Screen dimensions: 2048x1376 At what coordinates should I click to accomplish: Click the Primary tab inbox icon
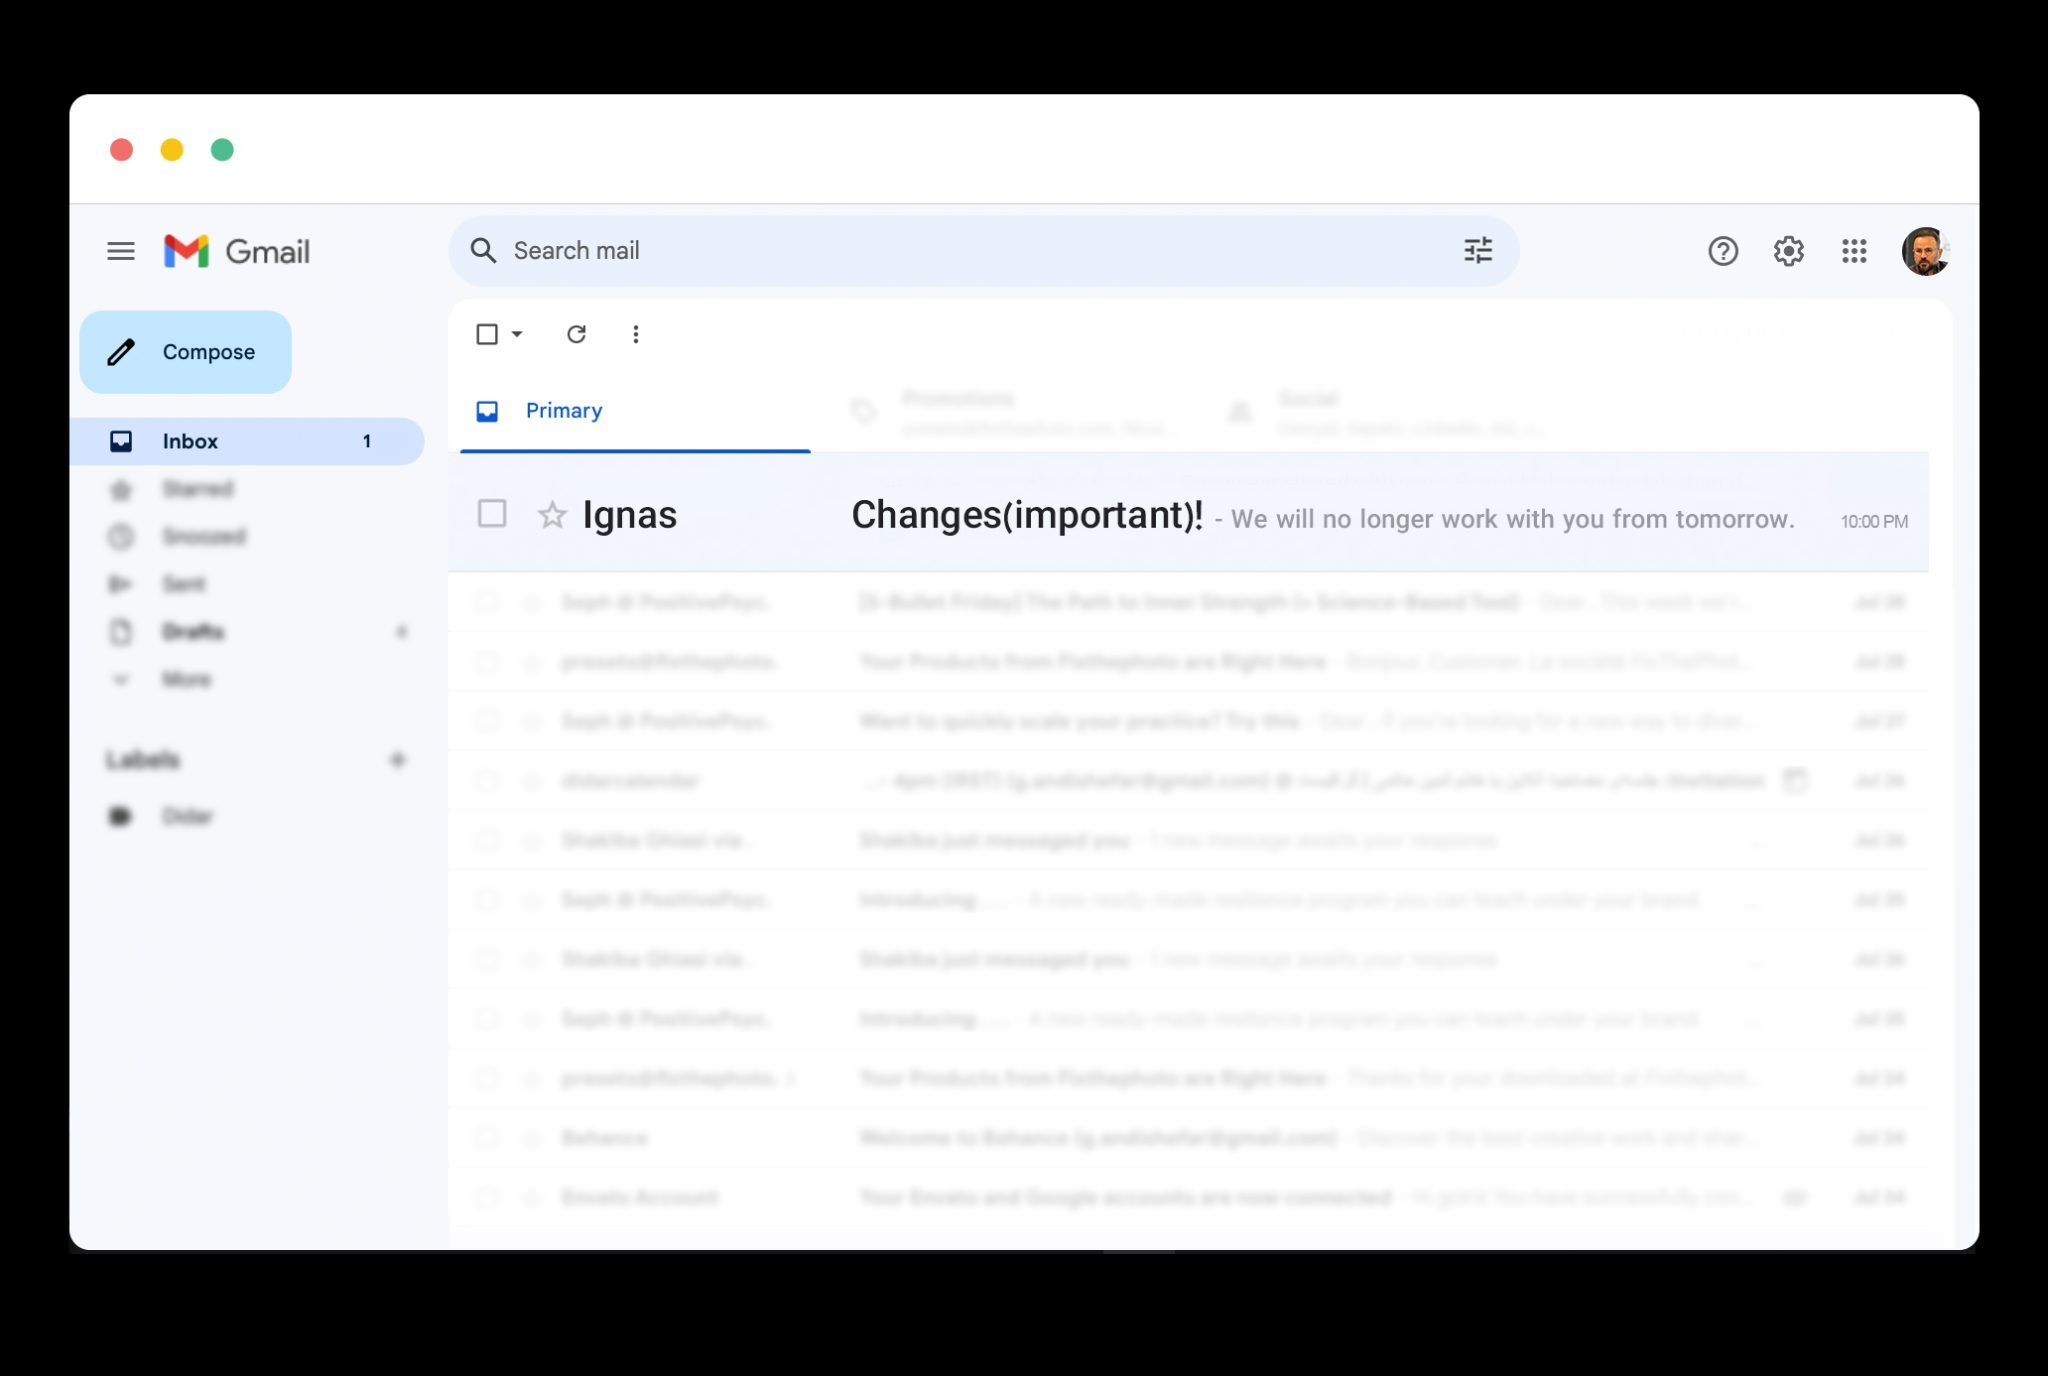click(487, 411)
